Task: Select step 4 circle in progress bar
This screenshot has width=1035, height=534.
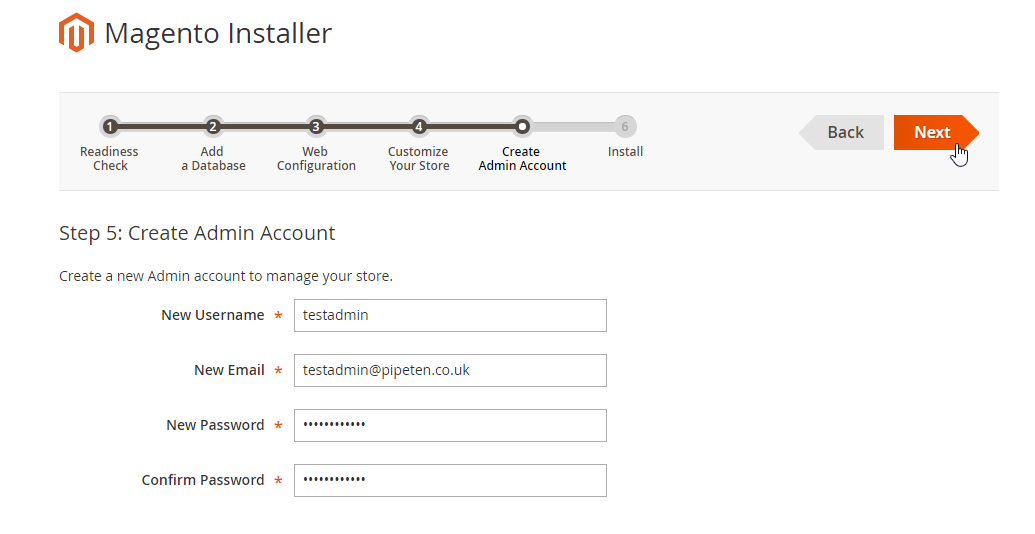Action: tap(418, 126)
